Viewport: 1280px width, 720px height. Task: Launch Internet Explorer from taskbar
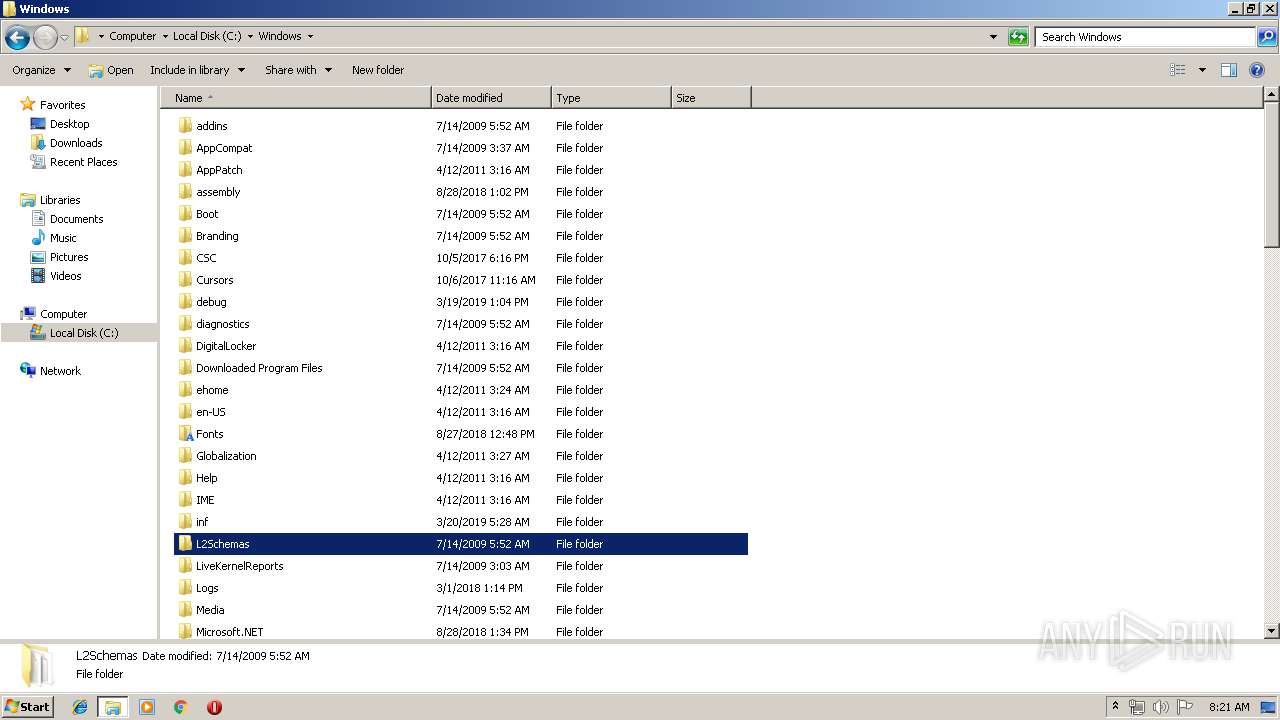[x=80, y=707]
